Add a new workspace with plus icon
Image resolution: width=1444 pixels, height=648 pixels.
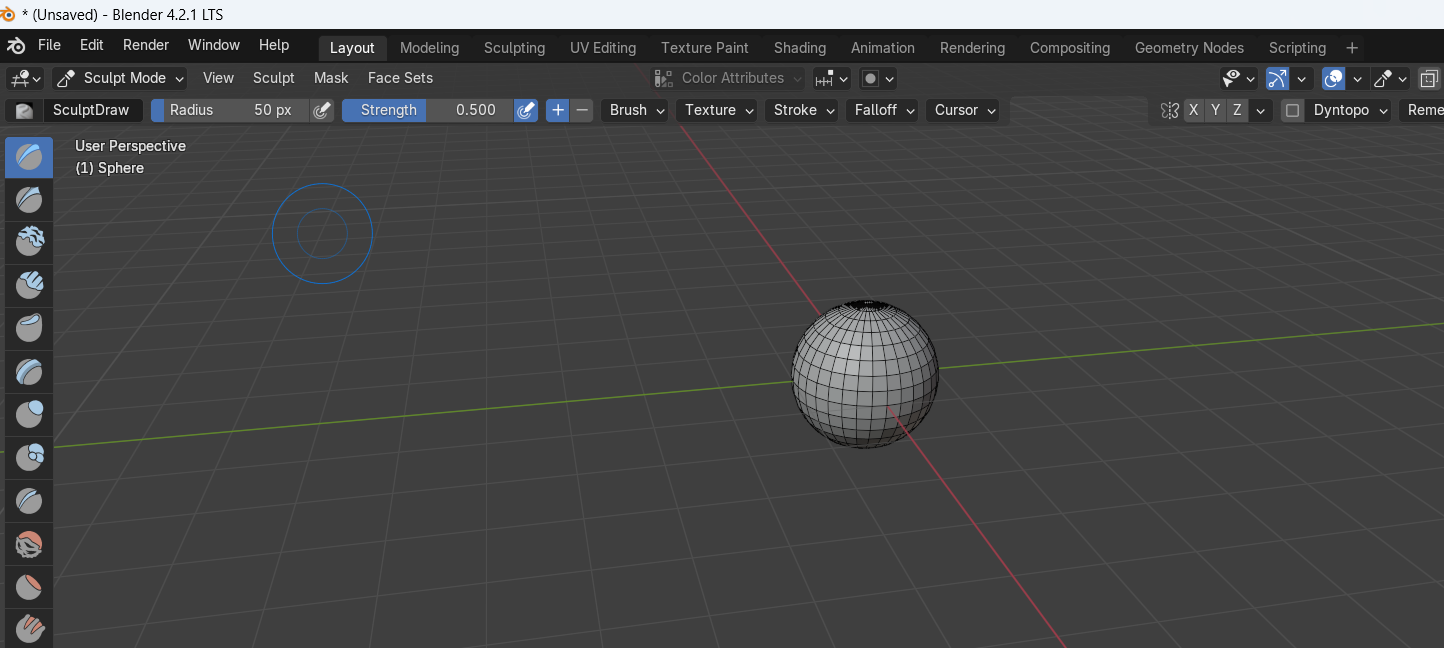1352,48
